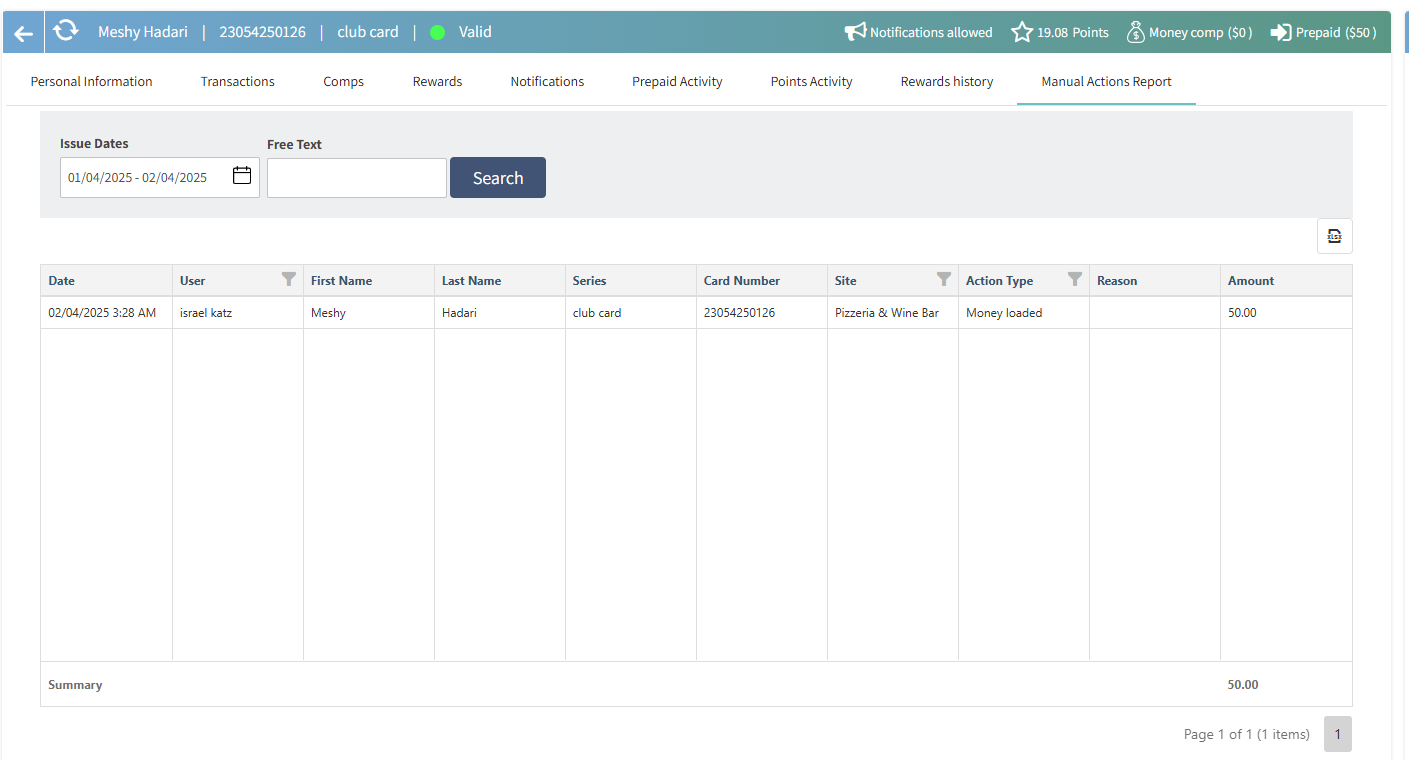1409x760 pixels.
Task: Click the Notifications allowed megaphone icon
Action: click(x=855, y=32)
